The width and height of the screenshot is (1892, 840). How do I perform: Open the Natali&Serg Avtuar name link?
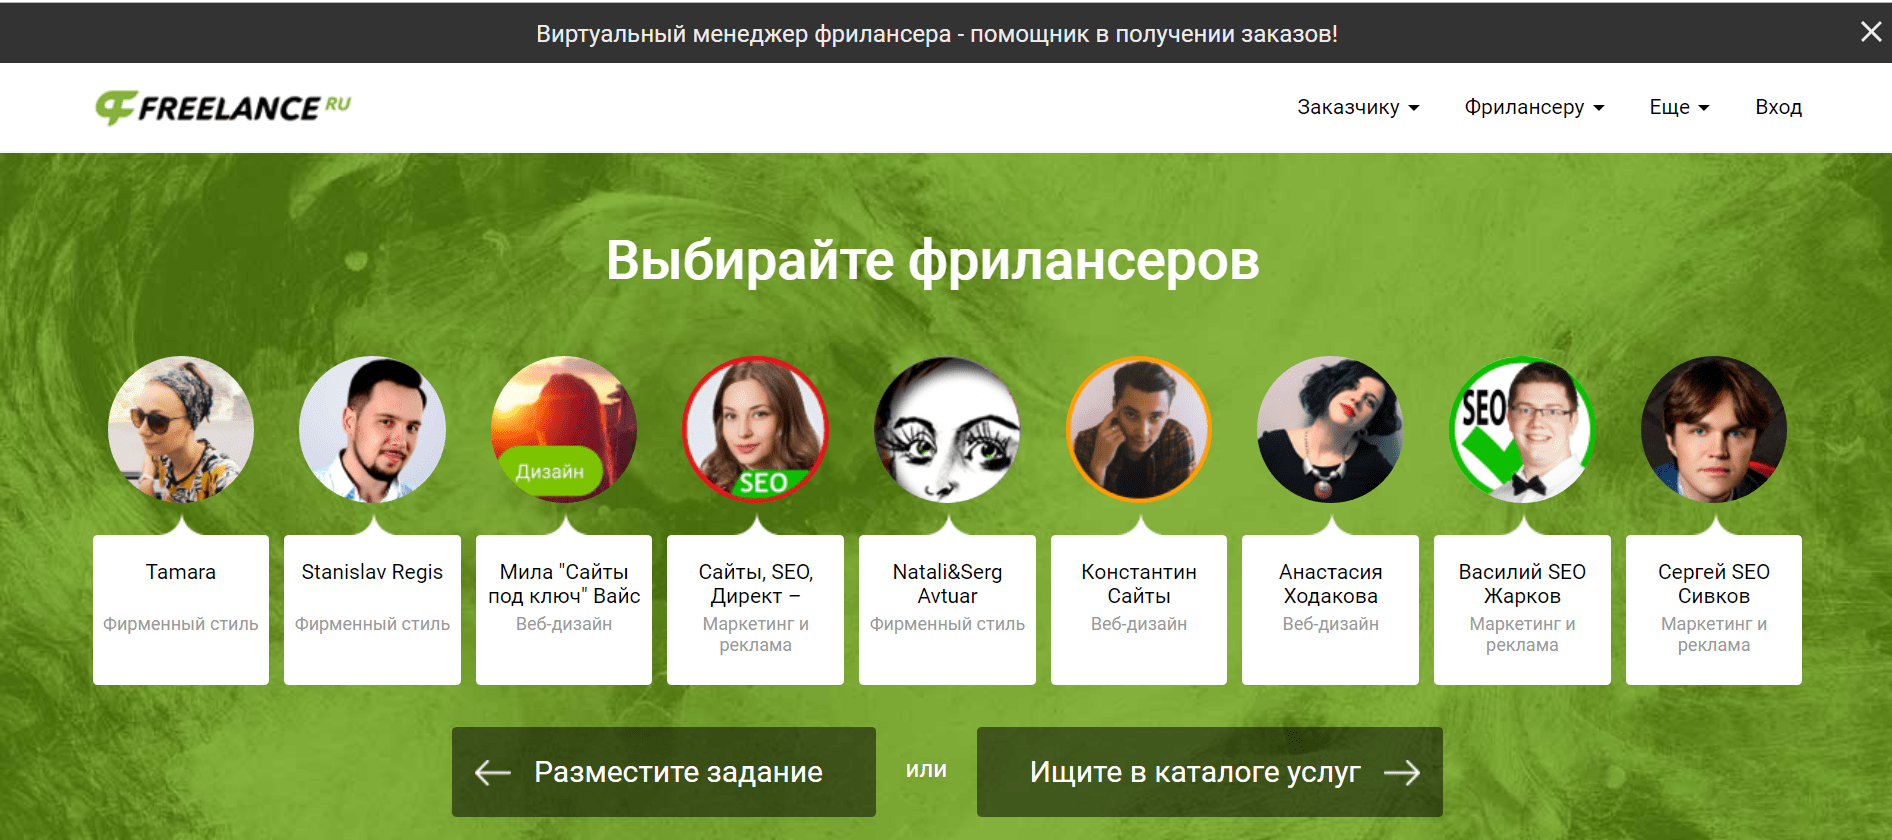click(947, 584)
